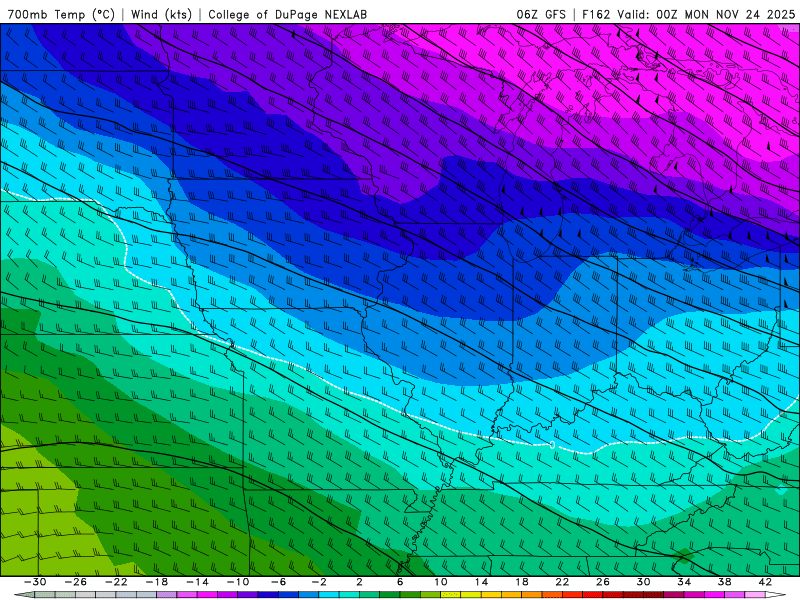The image size is (800, 600).
Task: Click the 2 color scale label
Action: pyautogui.click(x=359, y=582)
